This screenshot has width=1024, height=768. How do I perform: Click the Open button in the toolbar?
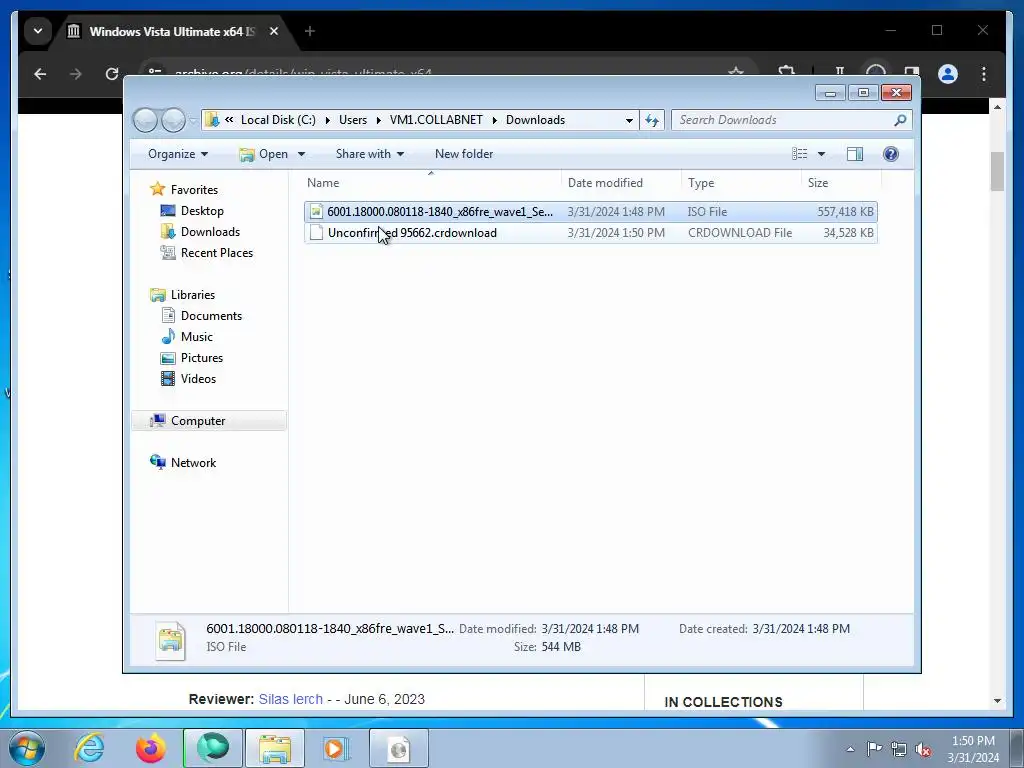264,154
